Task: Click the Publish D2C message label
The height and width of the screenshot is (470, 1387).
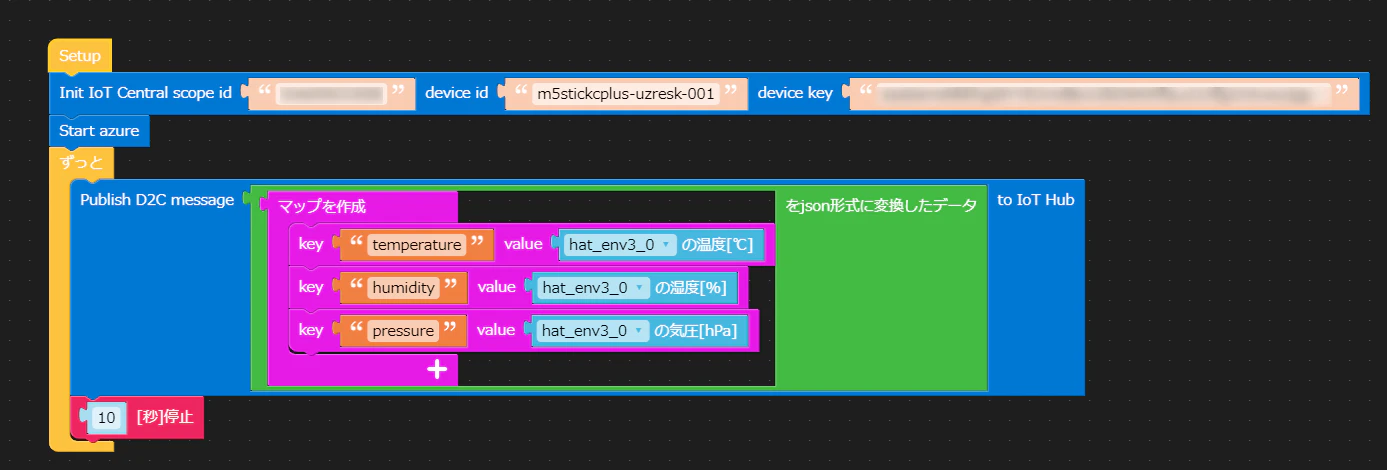Action: (x=157, y=200)
